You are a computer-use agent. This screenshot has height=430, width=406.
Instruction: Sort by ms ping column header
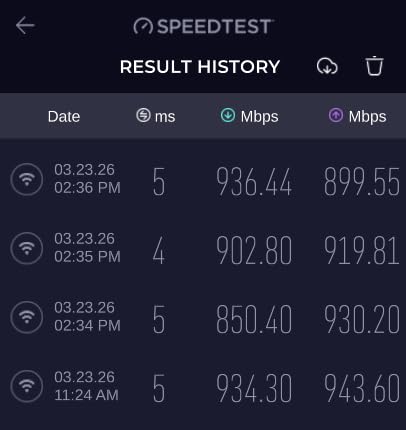tap(156, 116)
